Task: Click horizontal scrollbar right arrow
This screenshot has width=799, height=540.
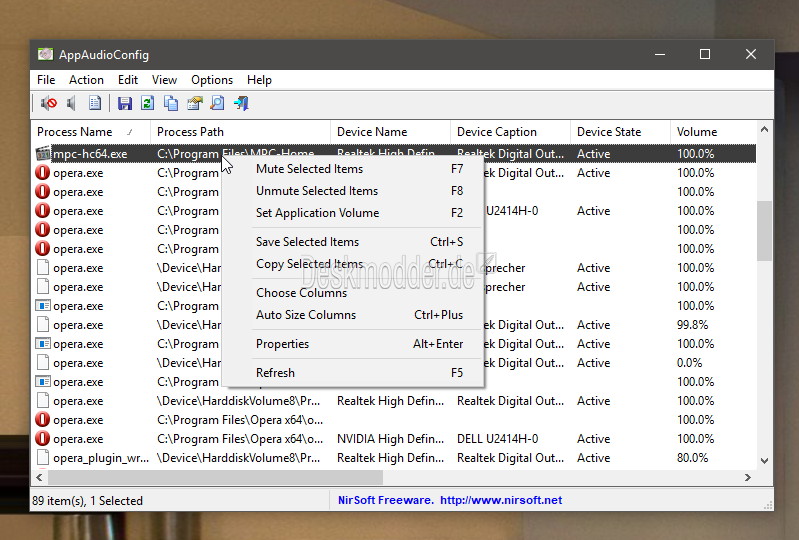Action: [748, 477]
